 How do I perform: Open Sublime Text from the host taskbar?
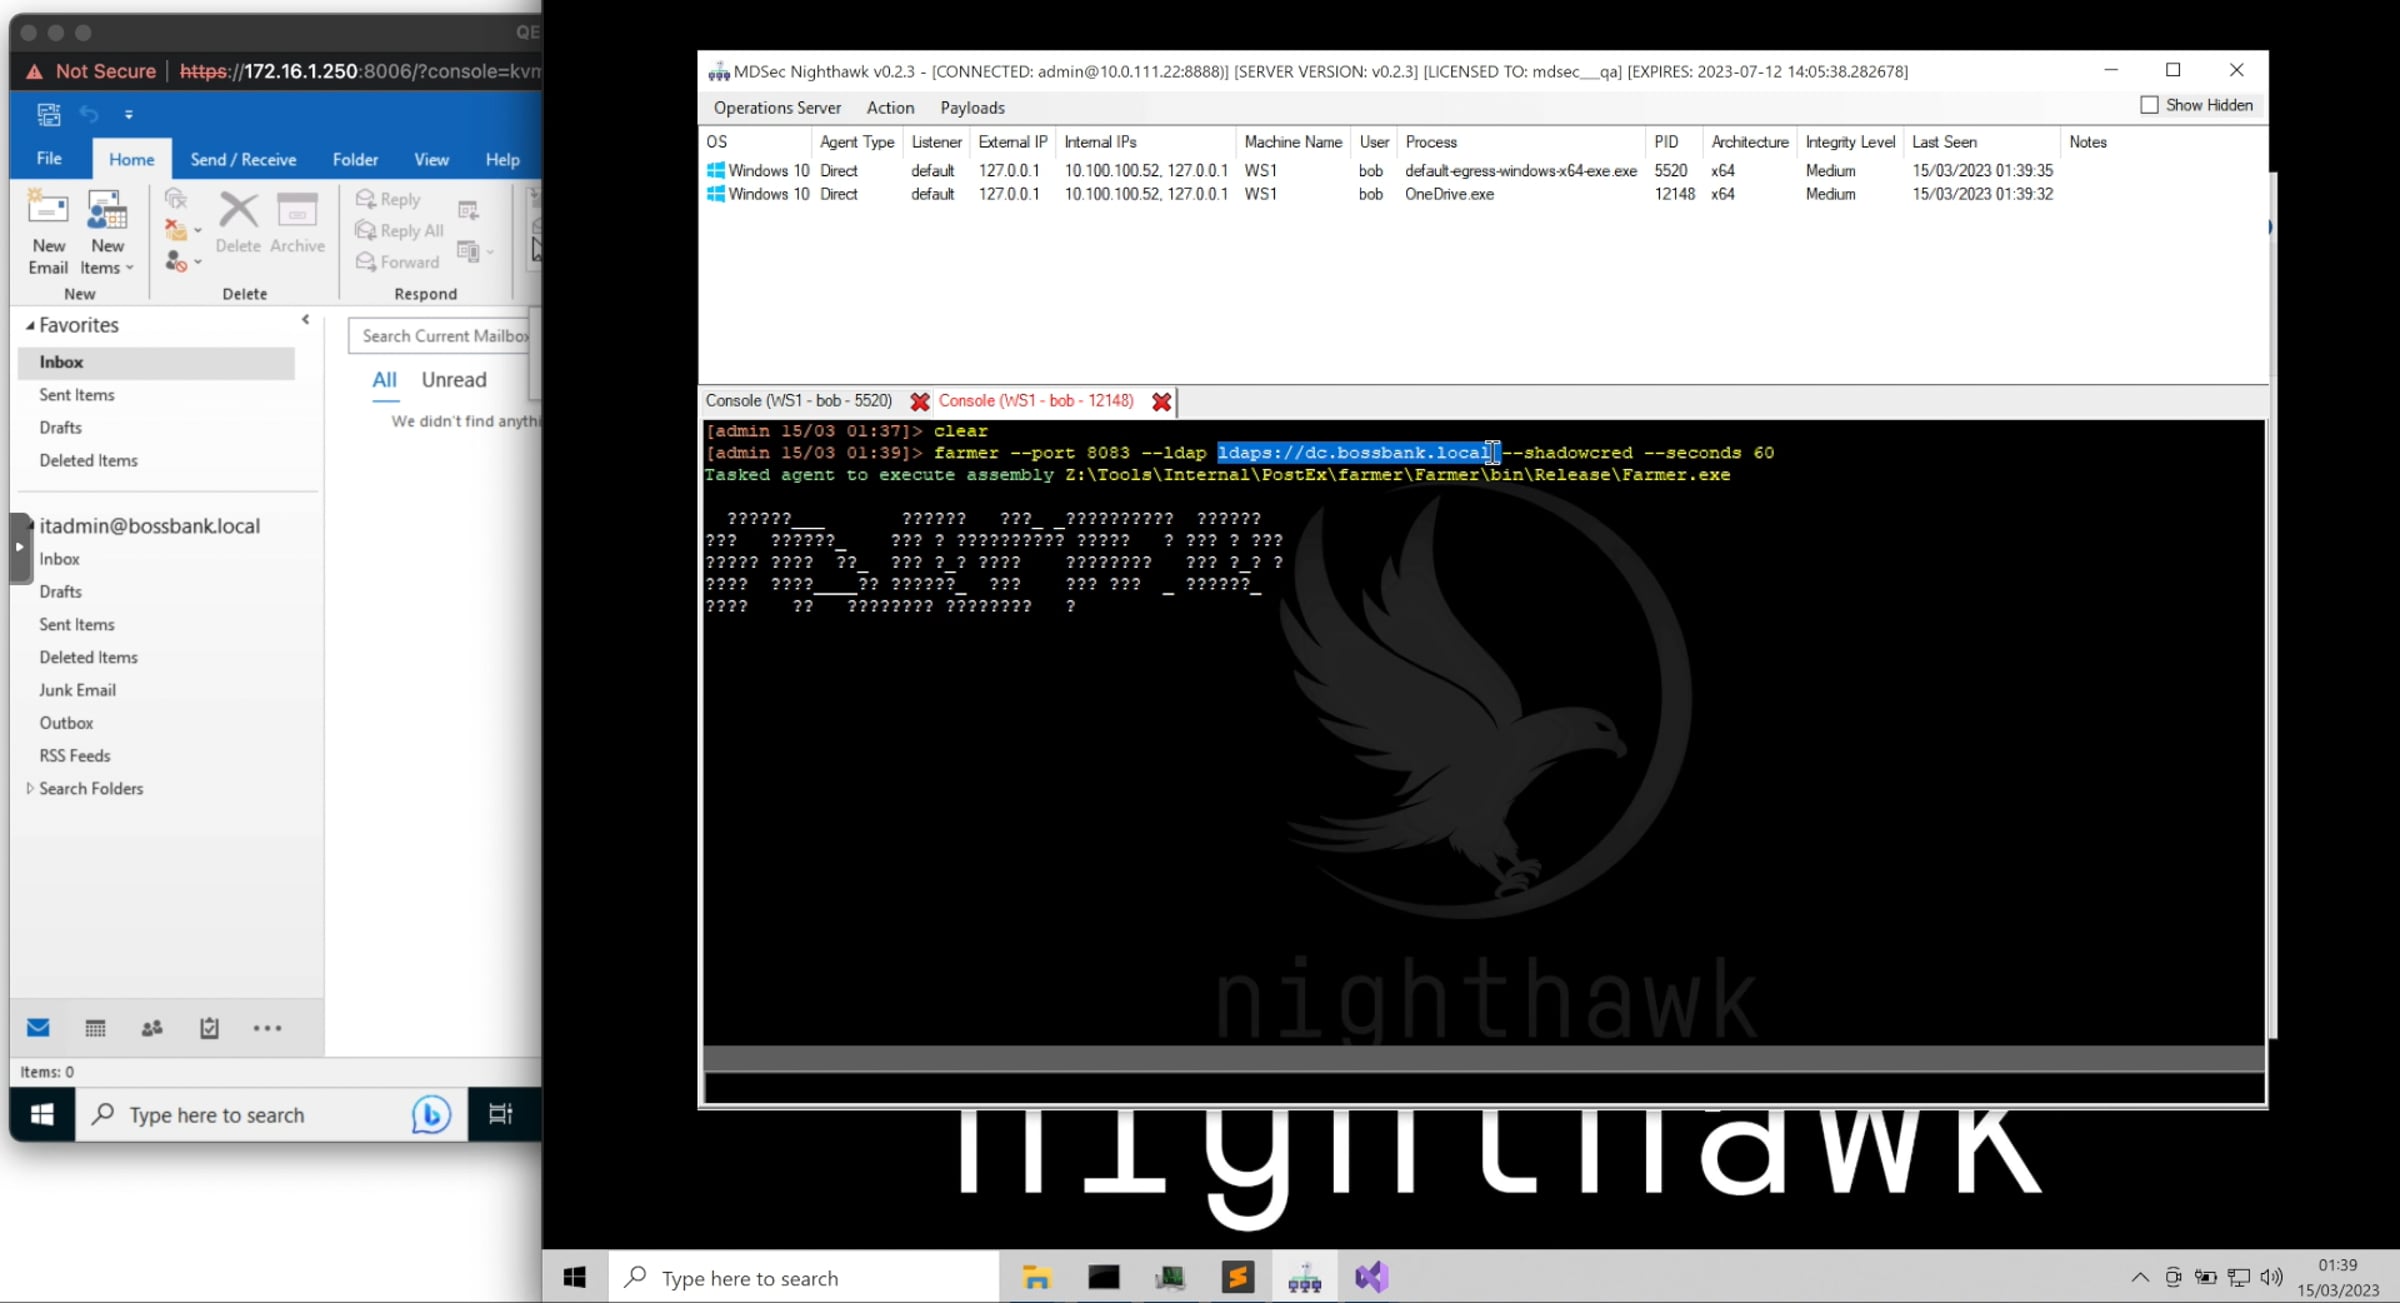tap(1237, 1277)
